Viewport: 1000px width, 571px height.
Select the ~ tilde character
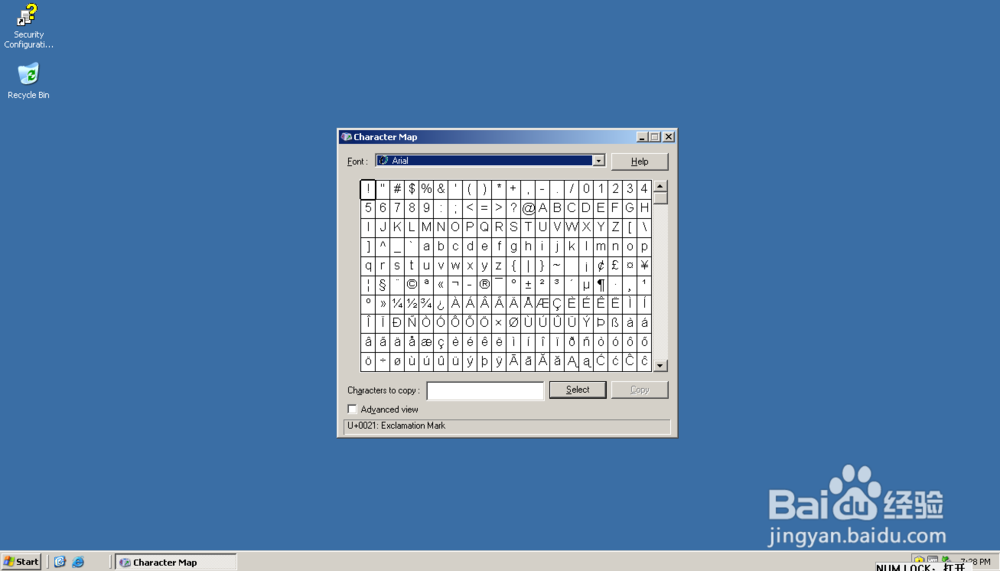point(557,265)
